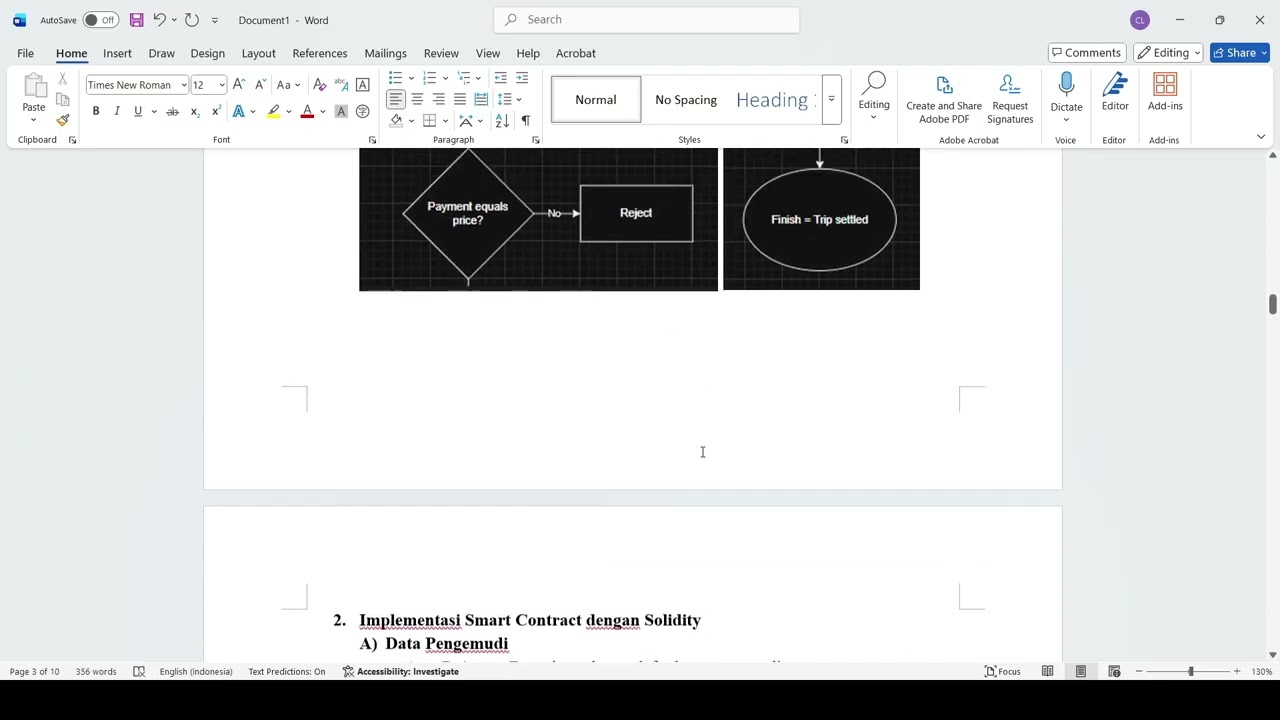The height and width of the screenshot is (720, 1280).
Task: Click the Dictate microphone icon
Action: pyautogui.click(x=1066, y=85)
